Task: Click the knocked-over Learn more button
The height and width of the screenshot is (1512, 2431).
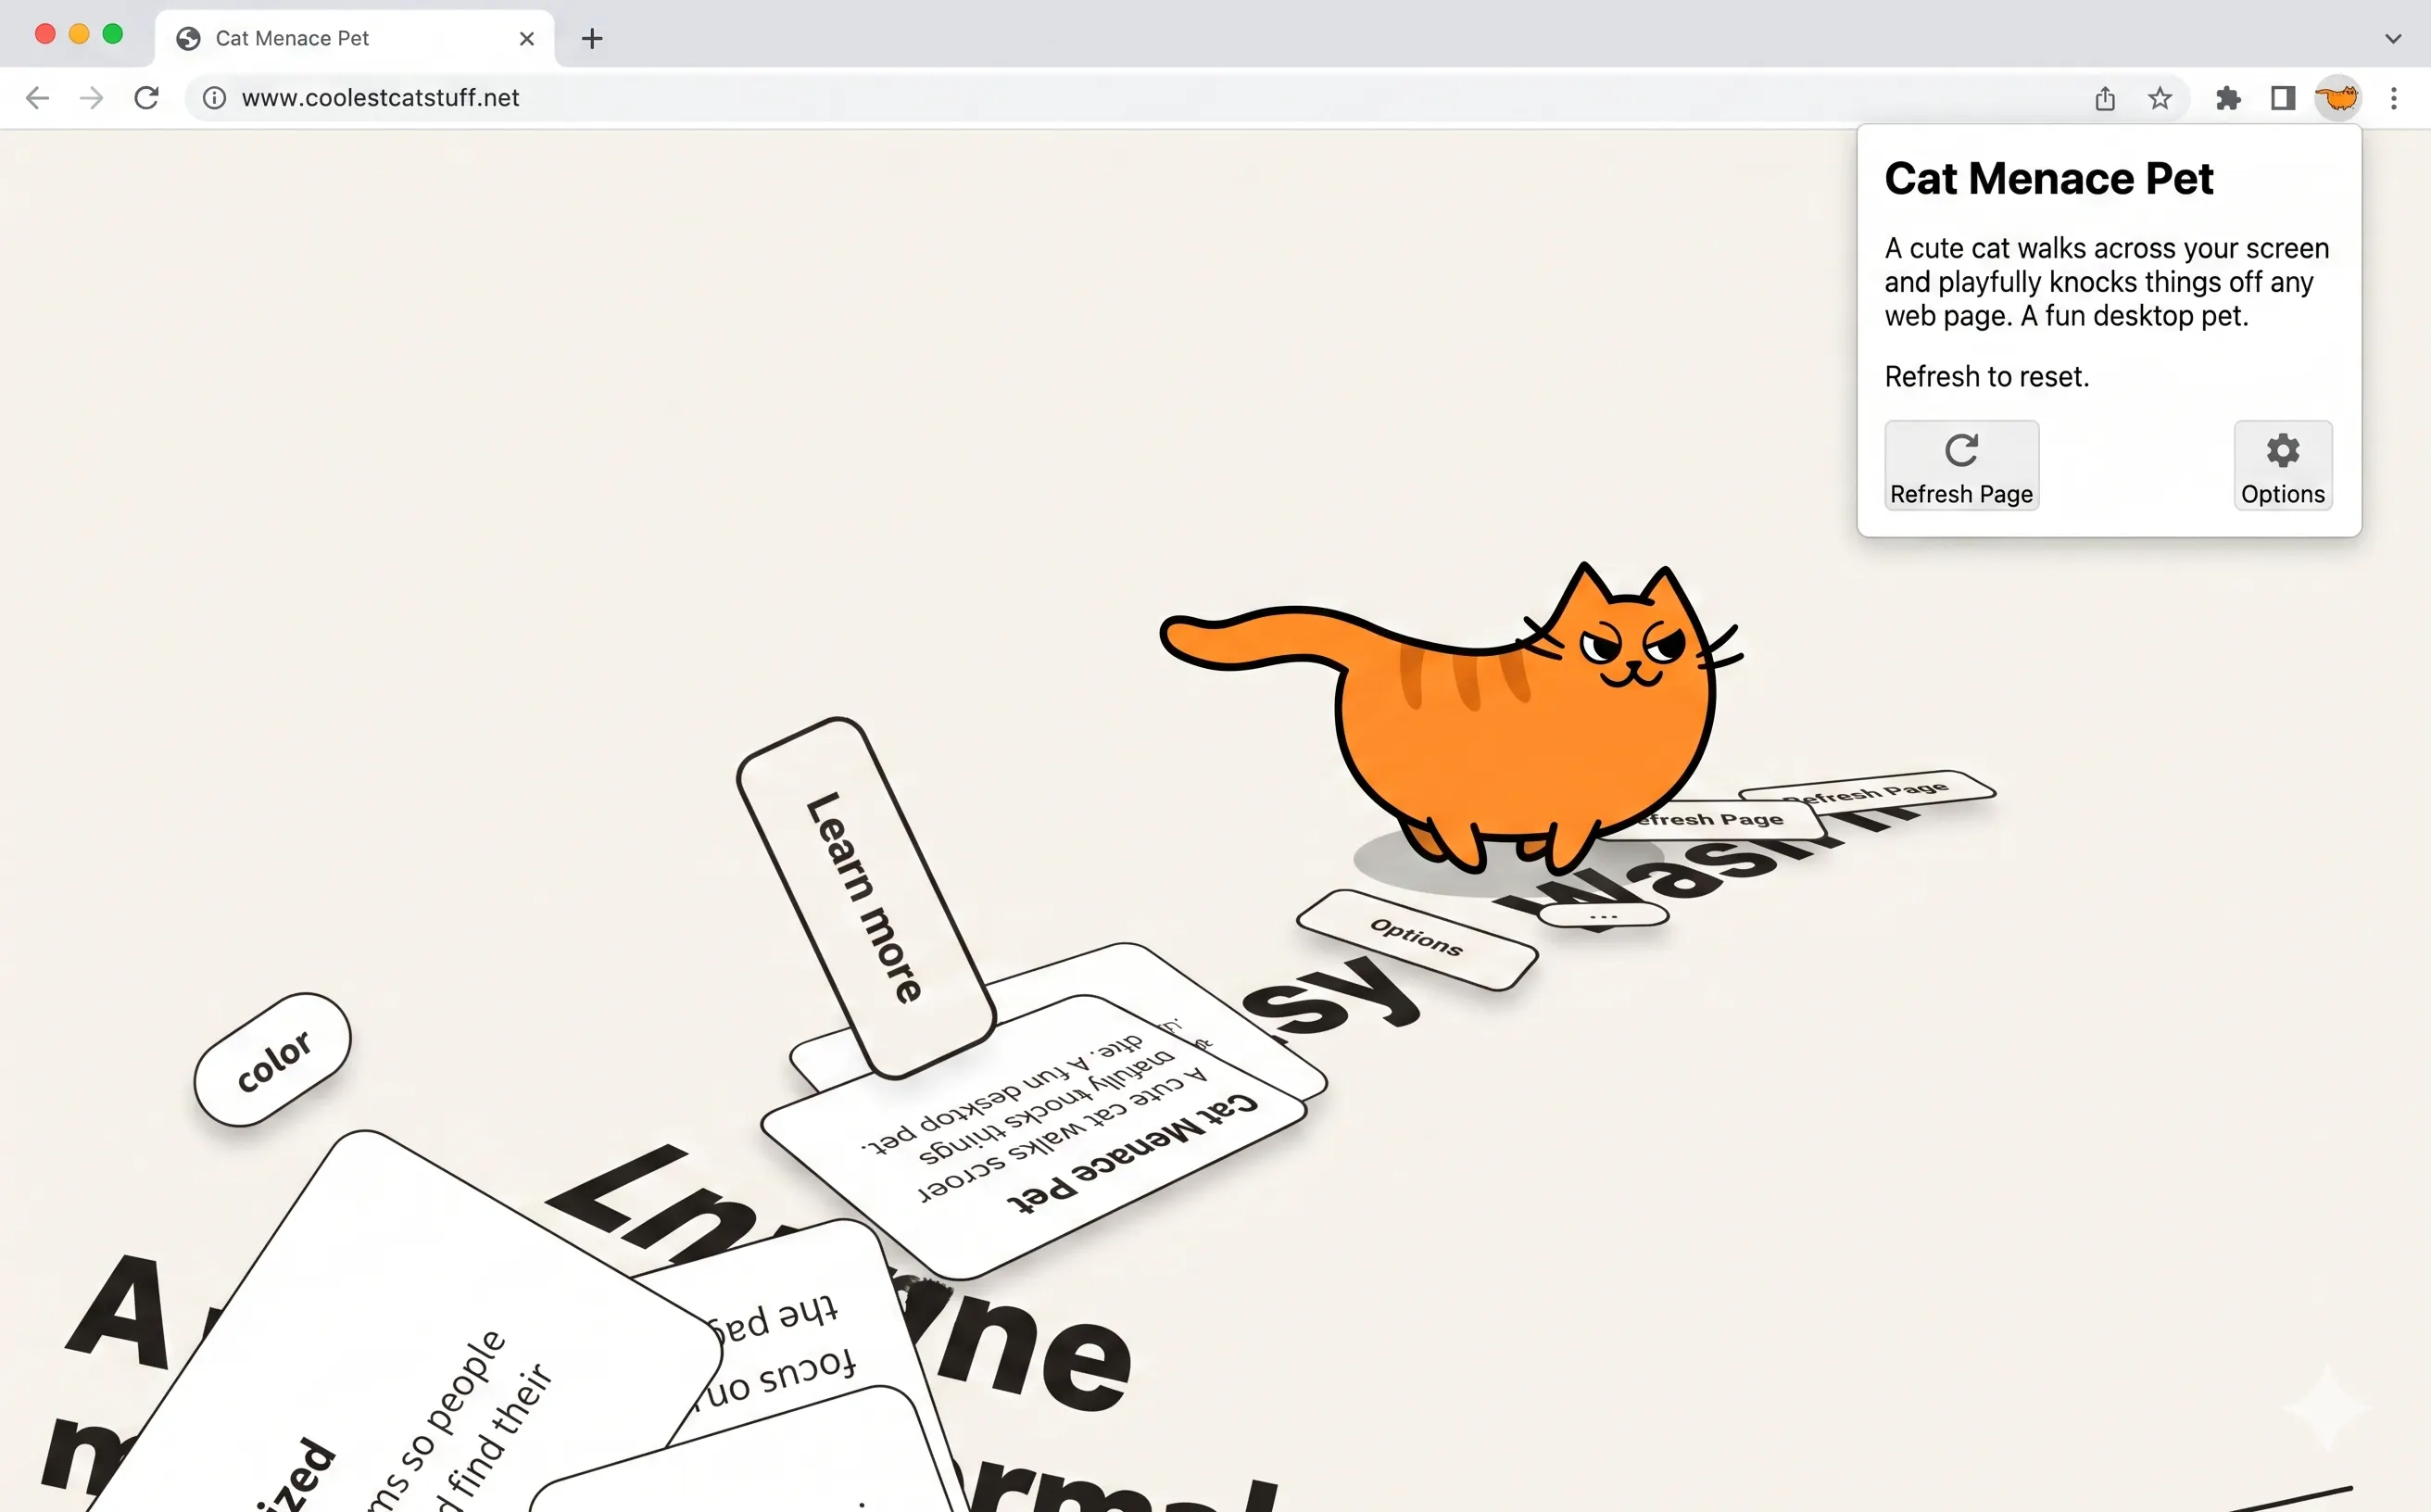Action: 866,898
